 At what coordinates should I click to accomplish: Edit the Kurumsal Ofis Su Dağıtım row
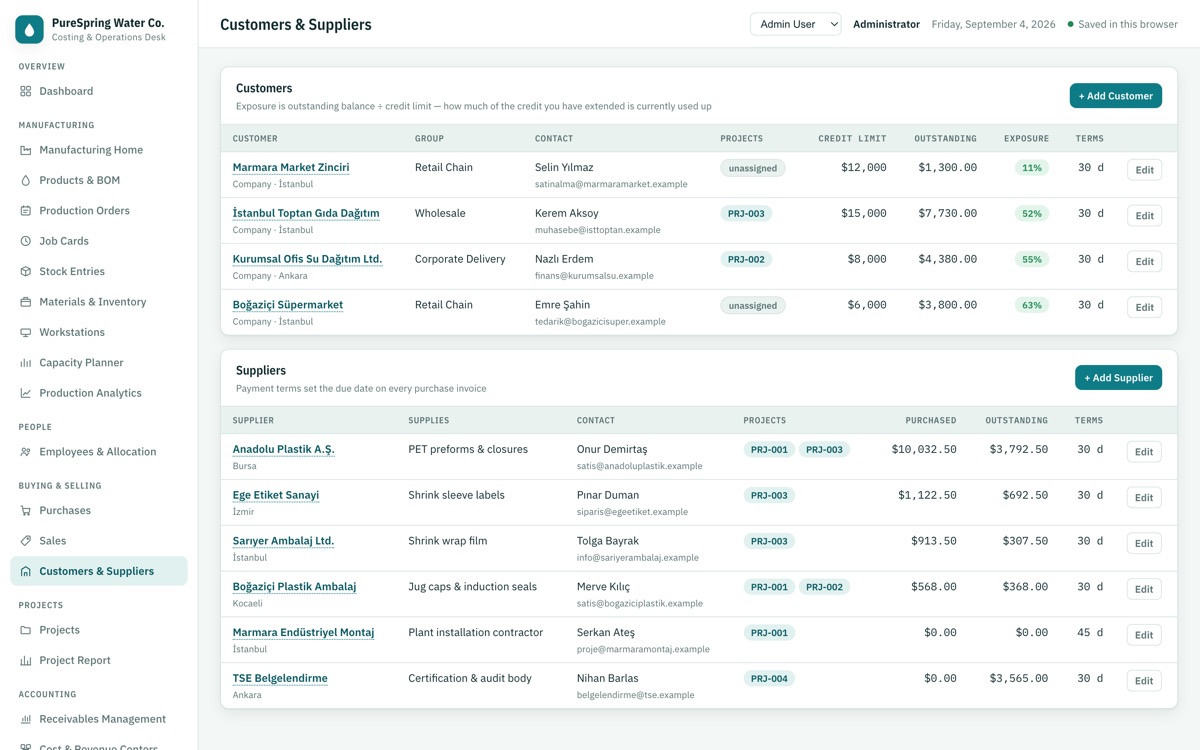pyautogui.click(x=1144, y=261)
